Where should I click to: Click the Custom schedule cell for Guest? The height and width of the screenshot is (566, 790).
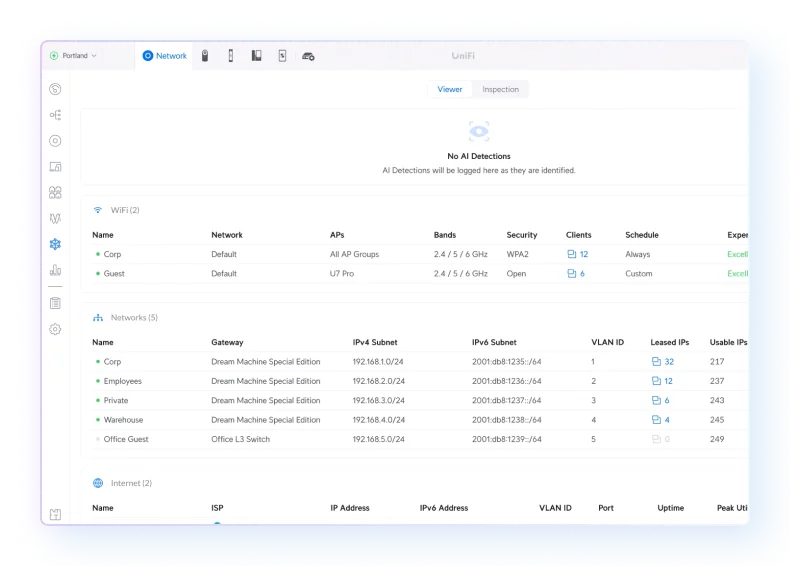pyautogui.click(x=639, y=273)
